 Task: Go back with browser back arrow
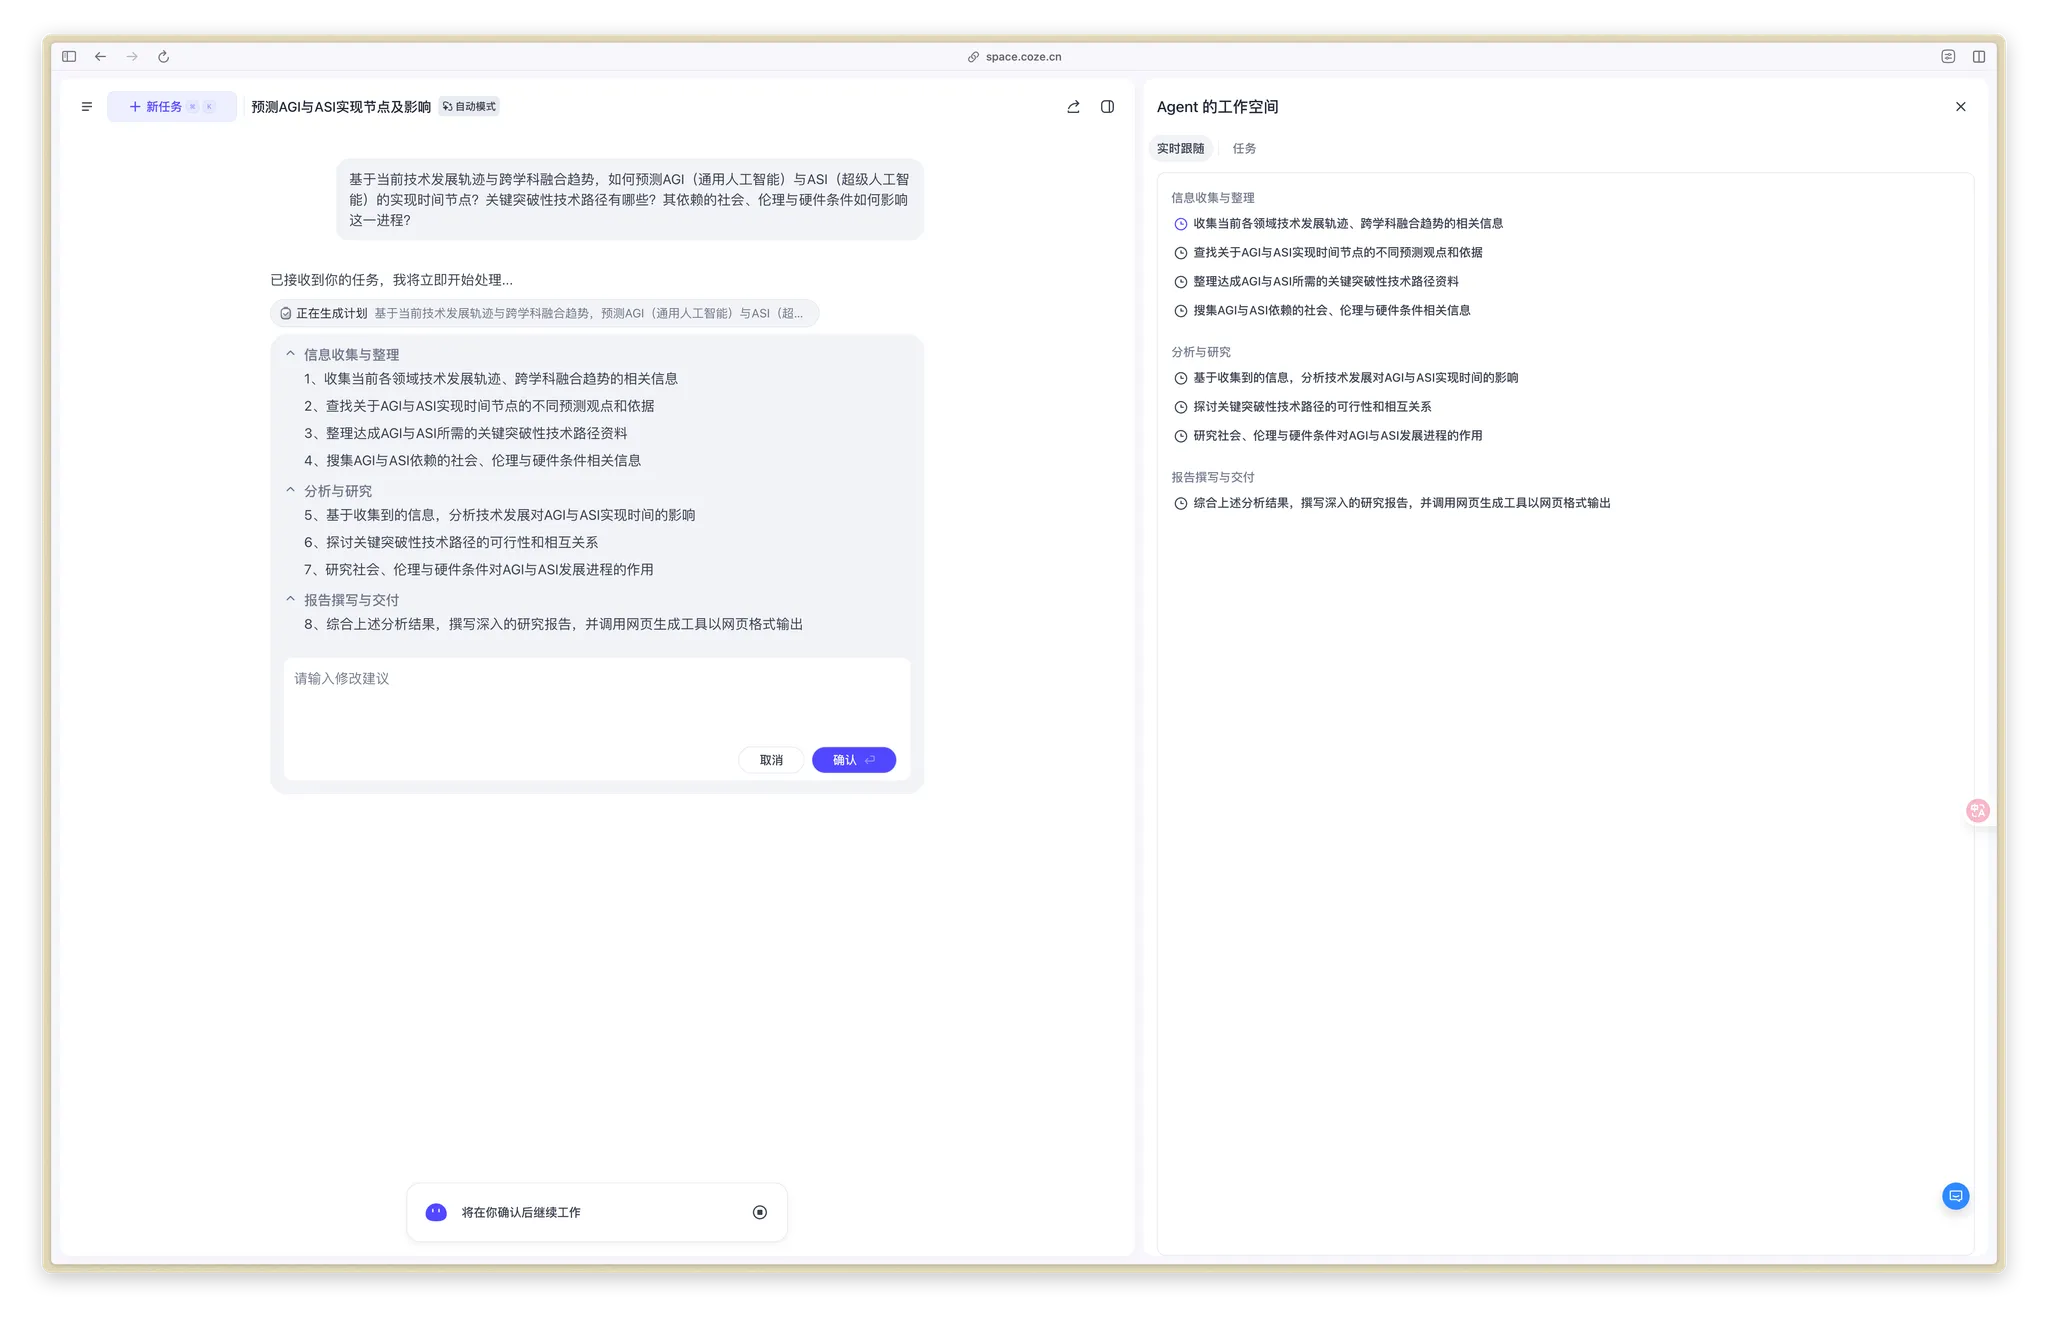click(101, 57)
